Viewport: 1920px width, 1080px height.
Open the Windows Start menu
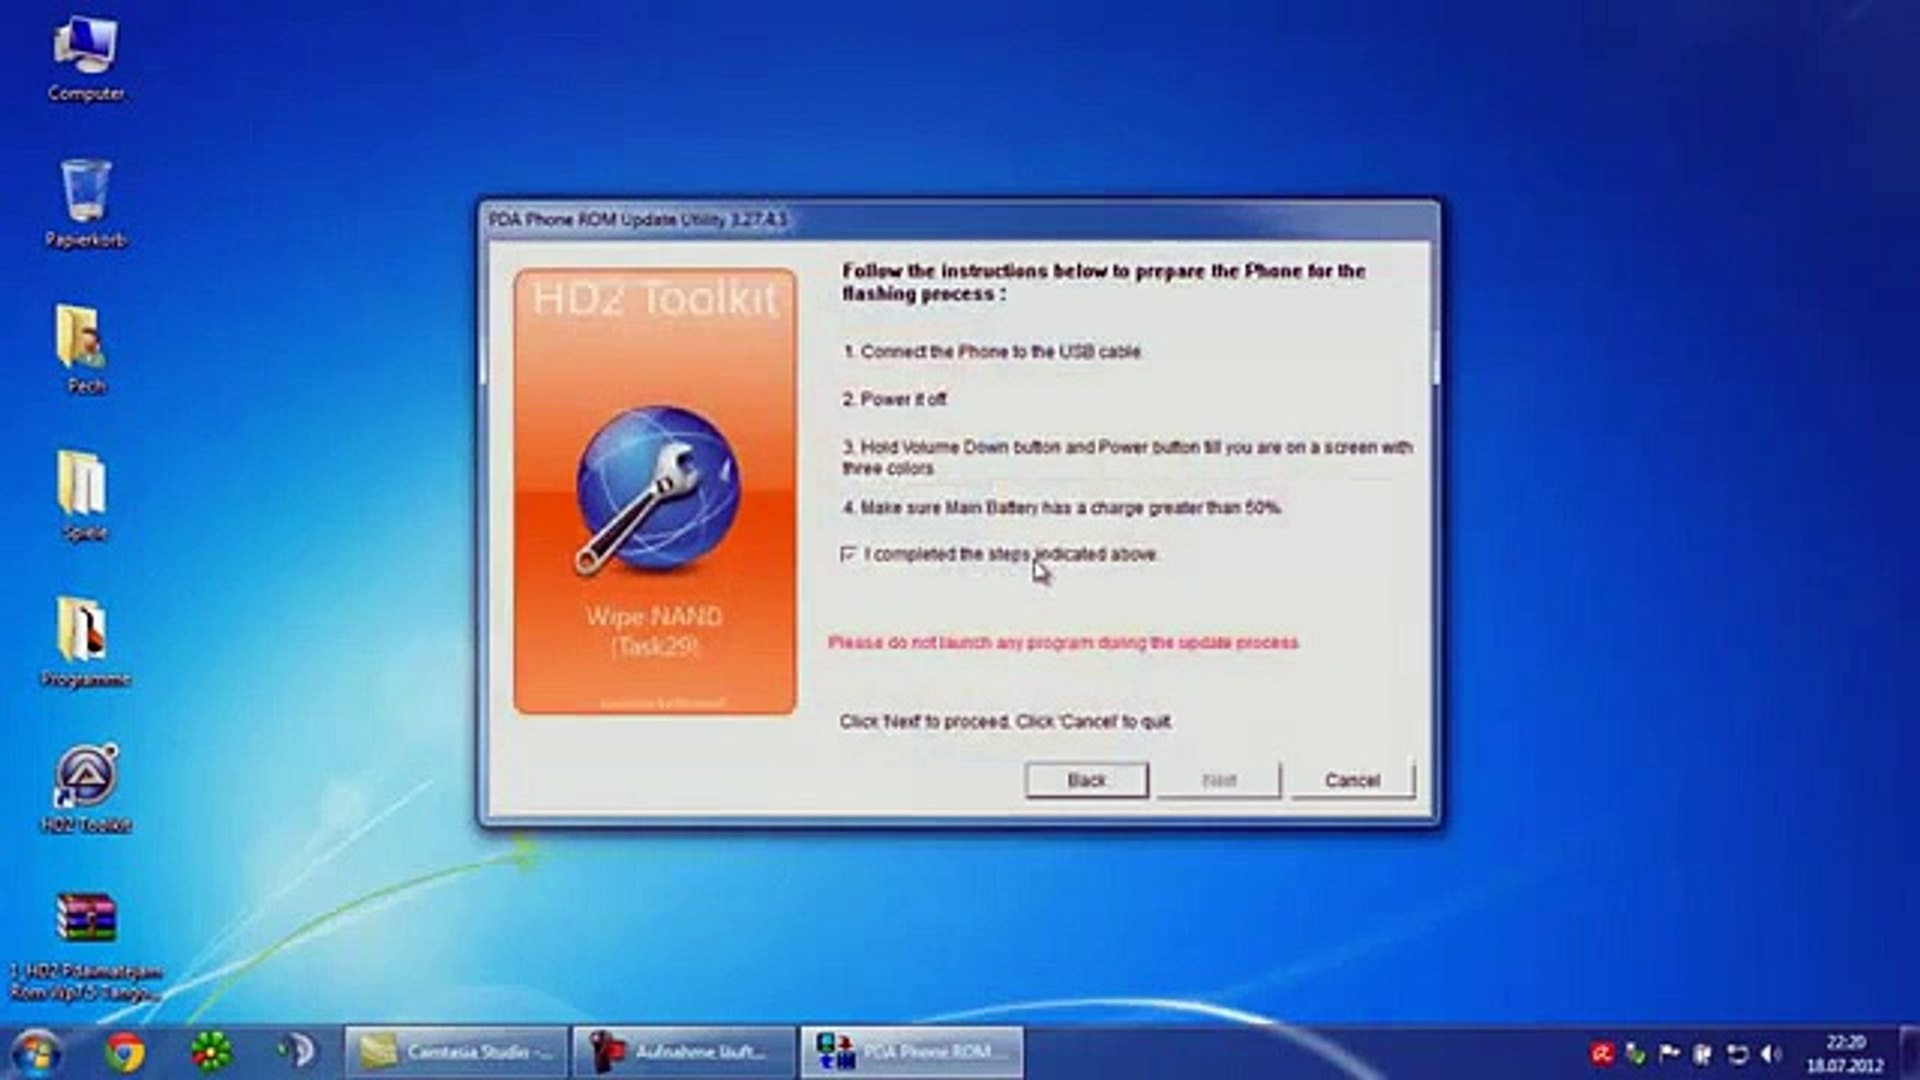(x=36, y=1052)
